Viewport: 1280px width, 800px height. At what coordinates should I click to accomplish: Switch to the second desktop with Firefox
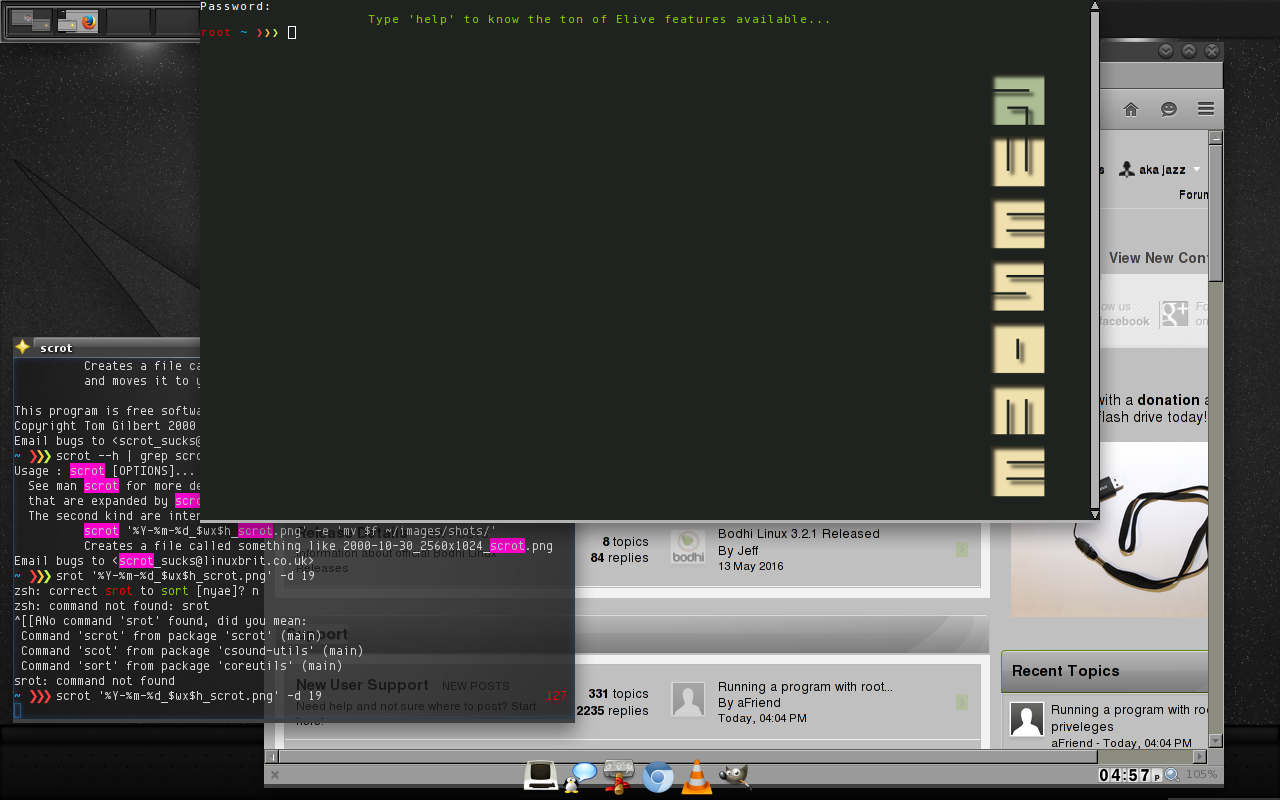(x=78, y=20)
